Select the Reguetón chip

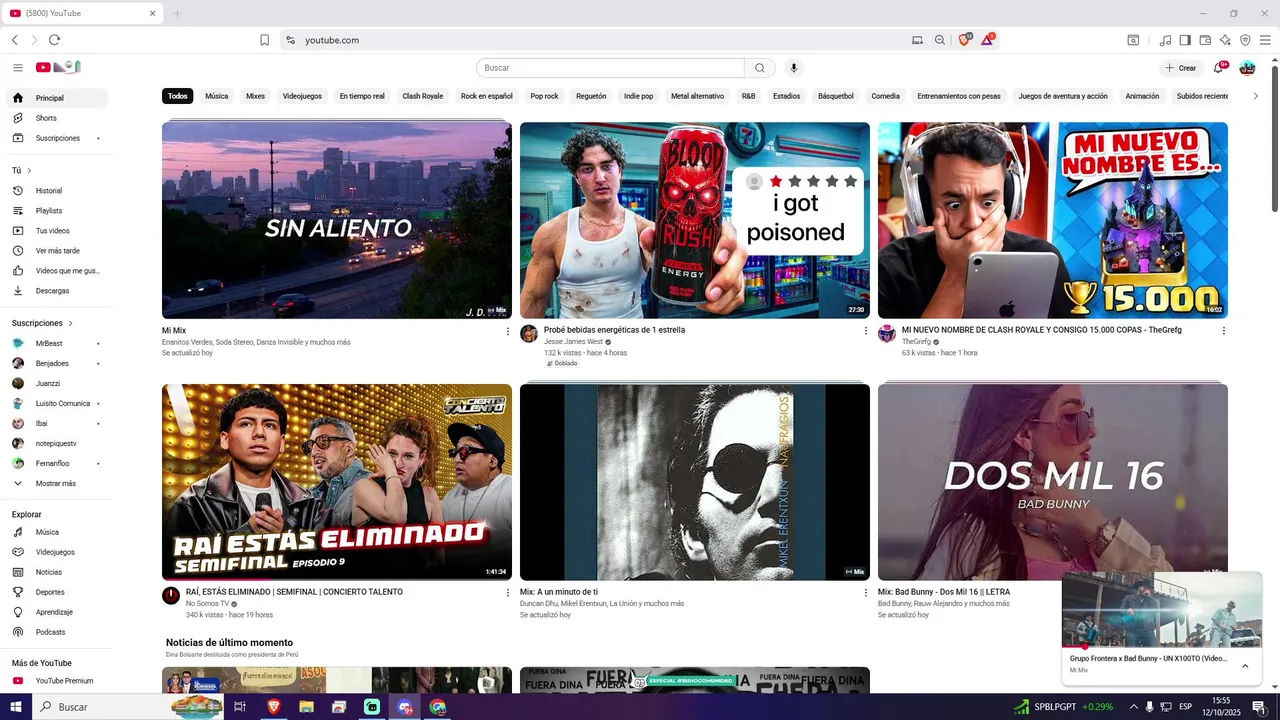click(x=591, y=96)
